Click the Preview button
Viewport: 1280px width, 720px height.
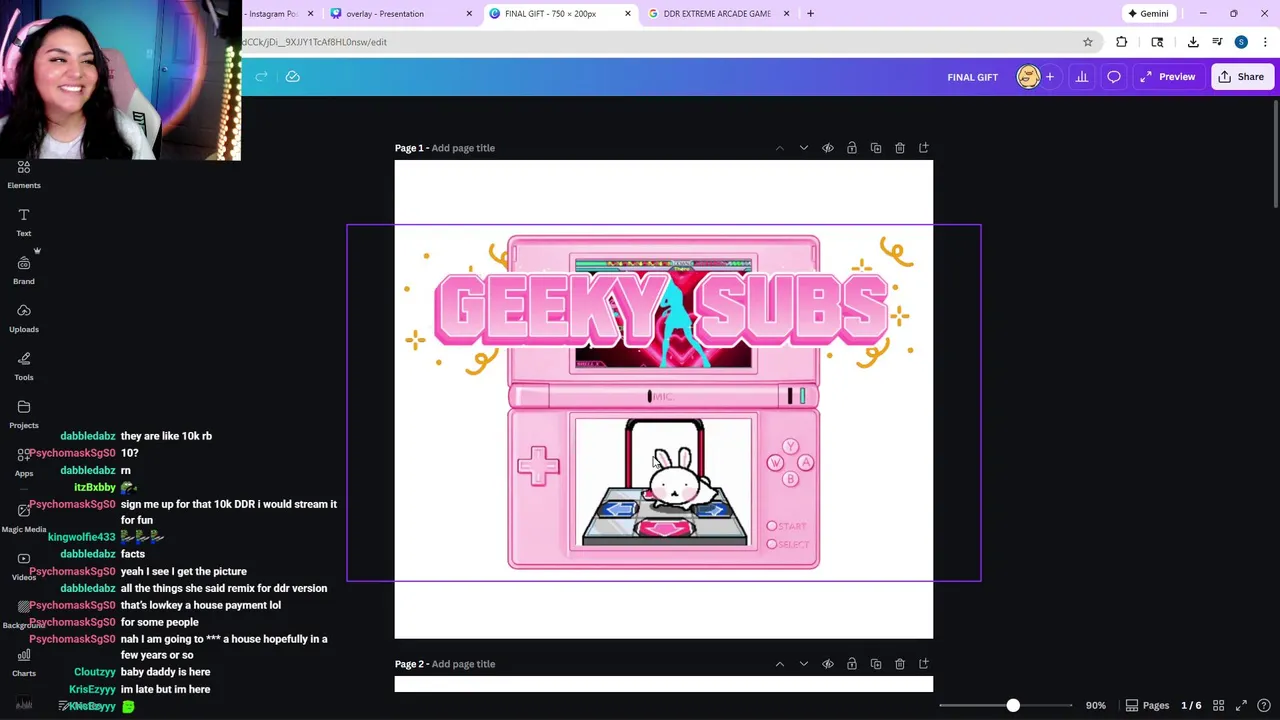(x=1167, y=77)
